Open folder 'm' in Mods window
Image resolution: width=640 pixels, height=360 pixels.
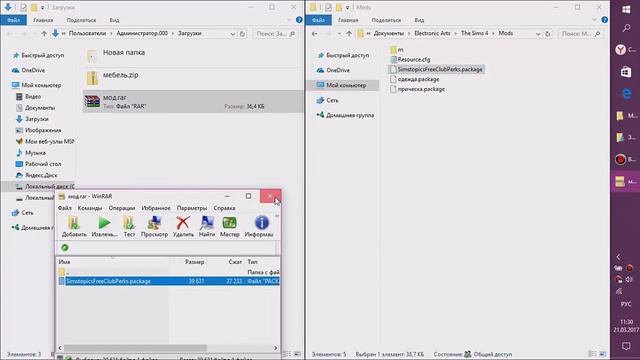tap(397, 50)
